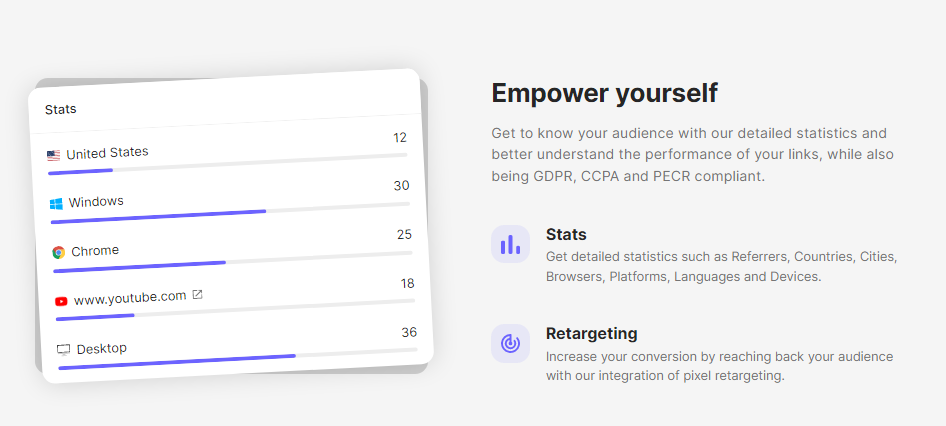Open the www.youtube.com referrer link
Image resolution: width=946 pixels, height=426 pixels.
pyautogui.click(x=130, y=297)
